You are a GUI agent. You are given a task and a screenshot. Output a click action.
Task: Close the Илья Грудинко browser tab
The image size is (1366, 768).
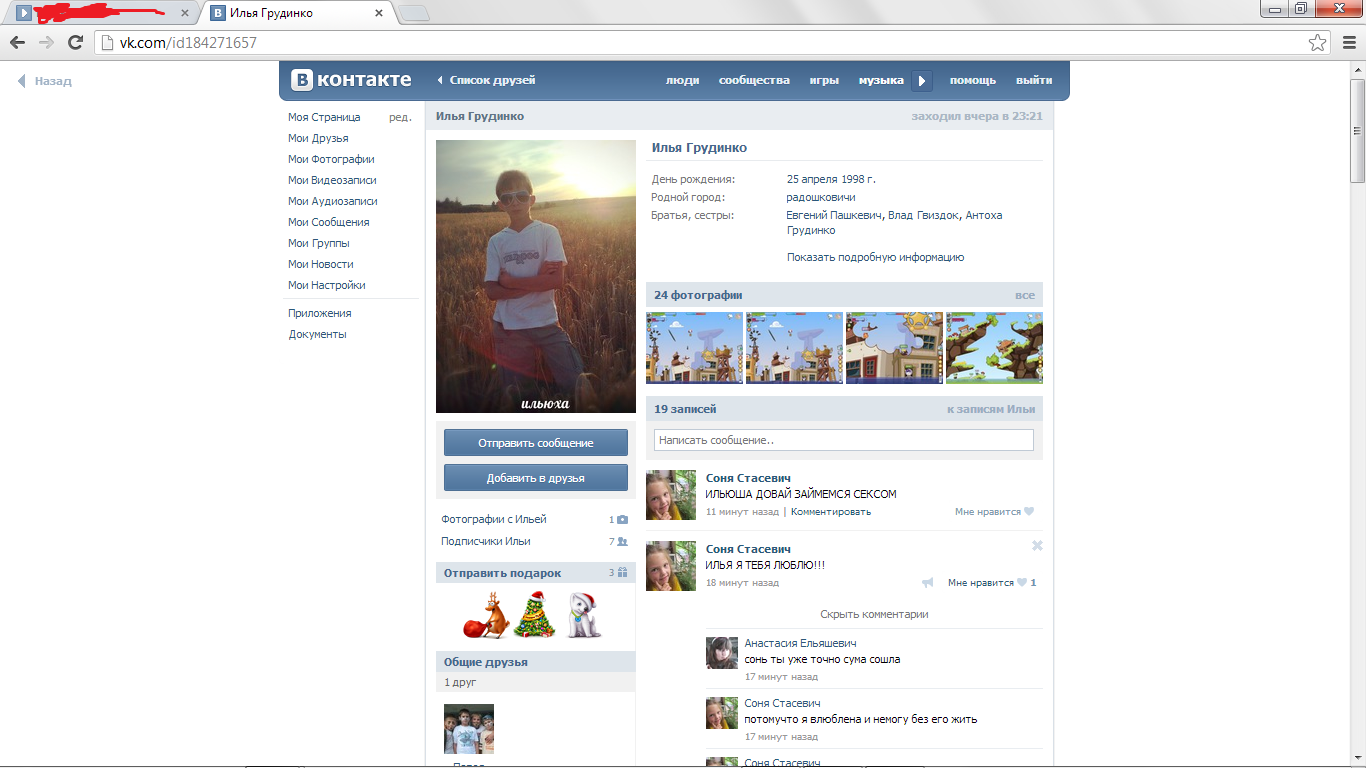(379, 14)
